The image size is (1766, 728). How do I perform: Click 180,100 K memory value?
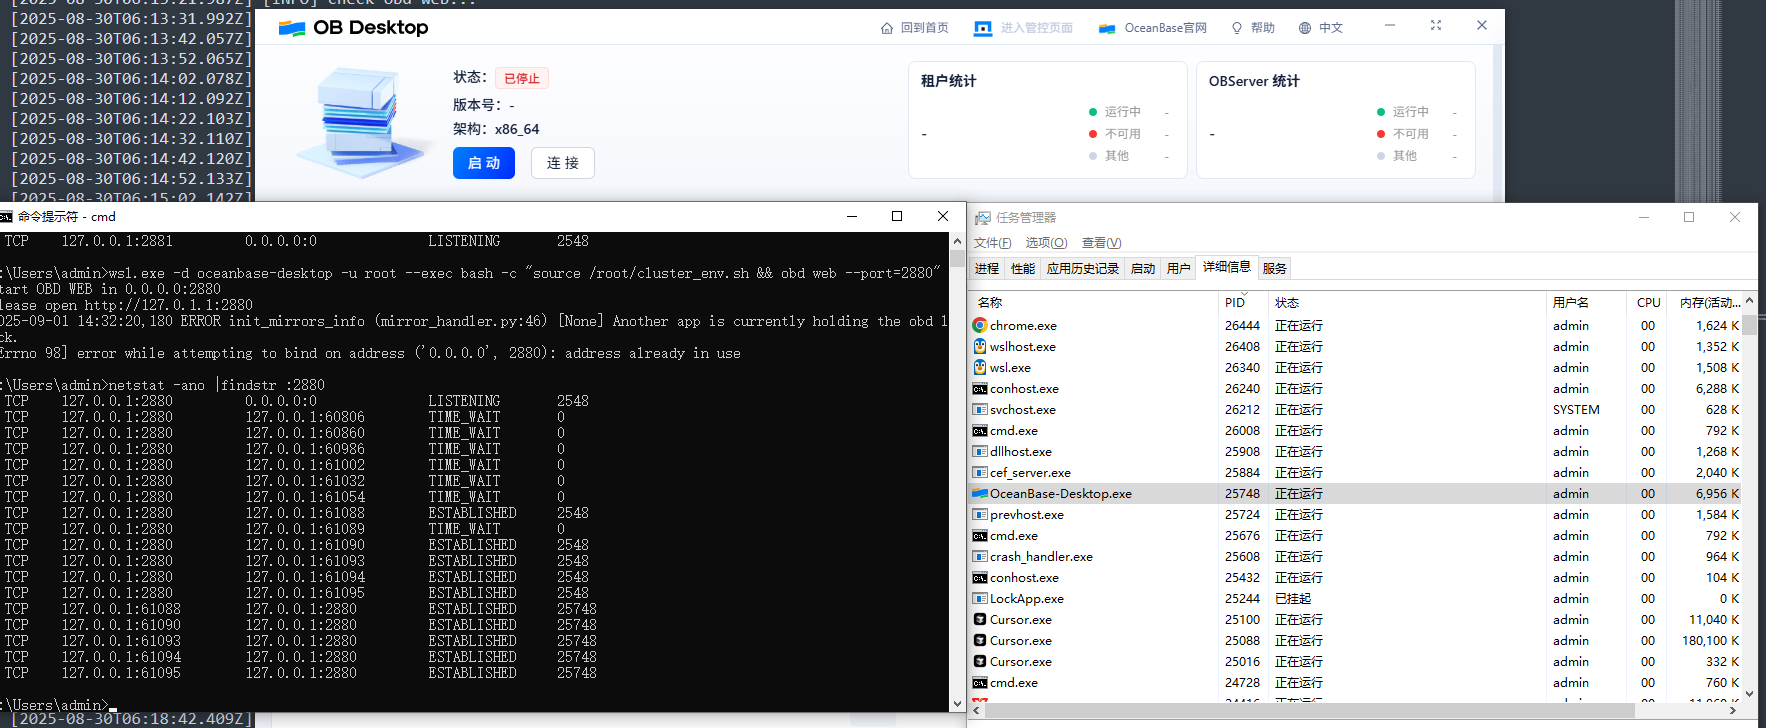coord(1710,640)
